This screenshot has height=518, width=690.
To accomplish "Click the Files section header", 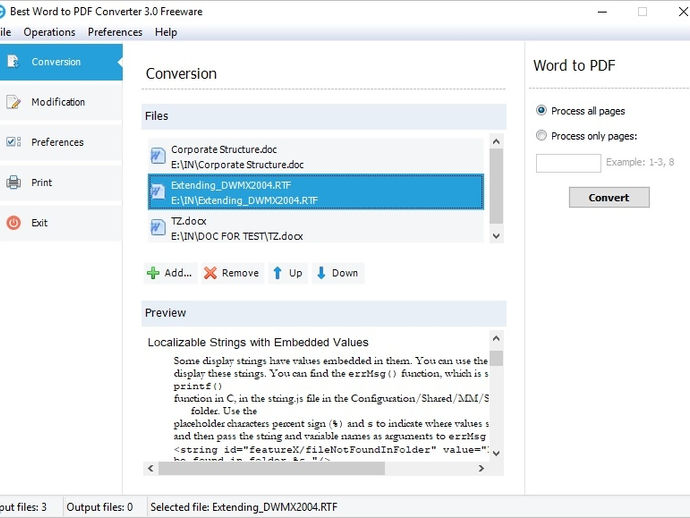I will (x=324, y=116).
